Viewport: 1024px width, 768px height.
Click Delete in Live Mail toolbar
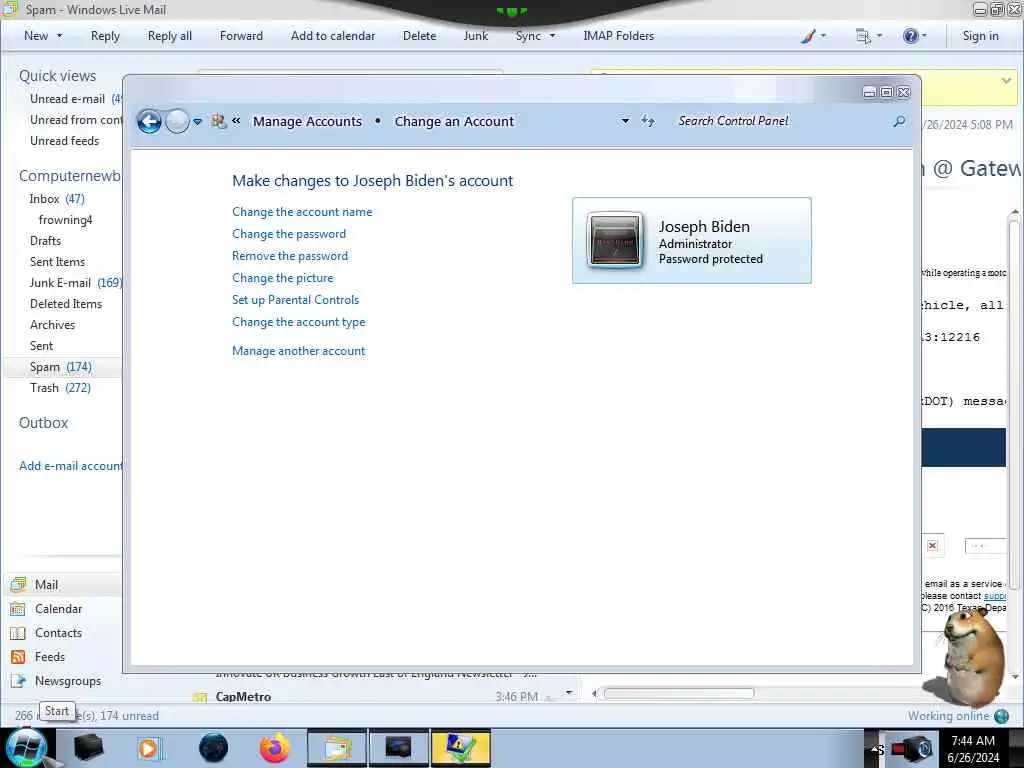tap(419, 36)
